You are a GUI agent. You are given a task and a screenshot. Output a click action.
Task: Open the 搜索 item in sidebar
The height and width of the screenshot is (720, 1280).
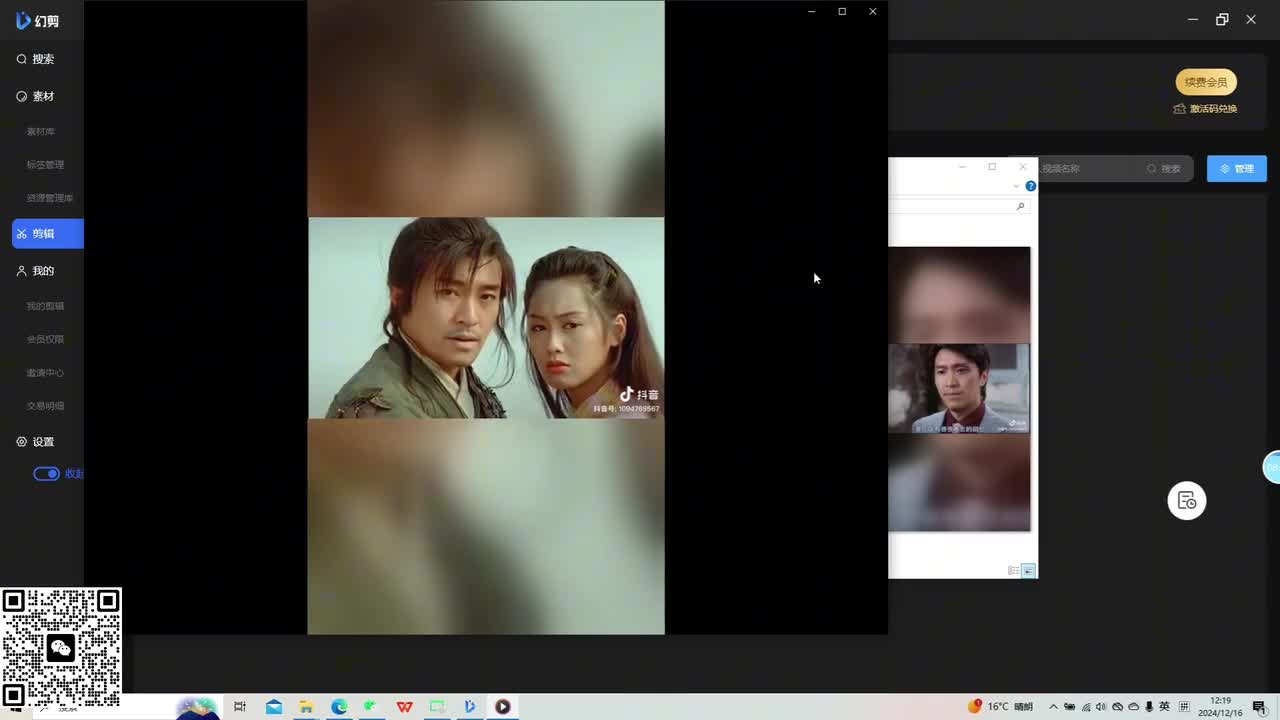tap(35, 59)
